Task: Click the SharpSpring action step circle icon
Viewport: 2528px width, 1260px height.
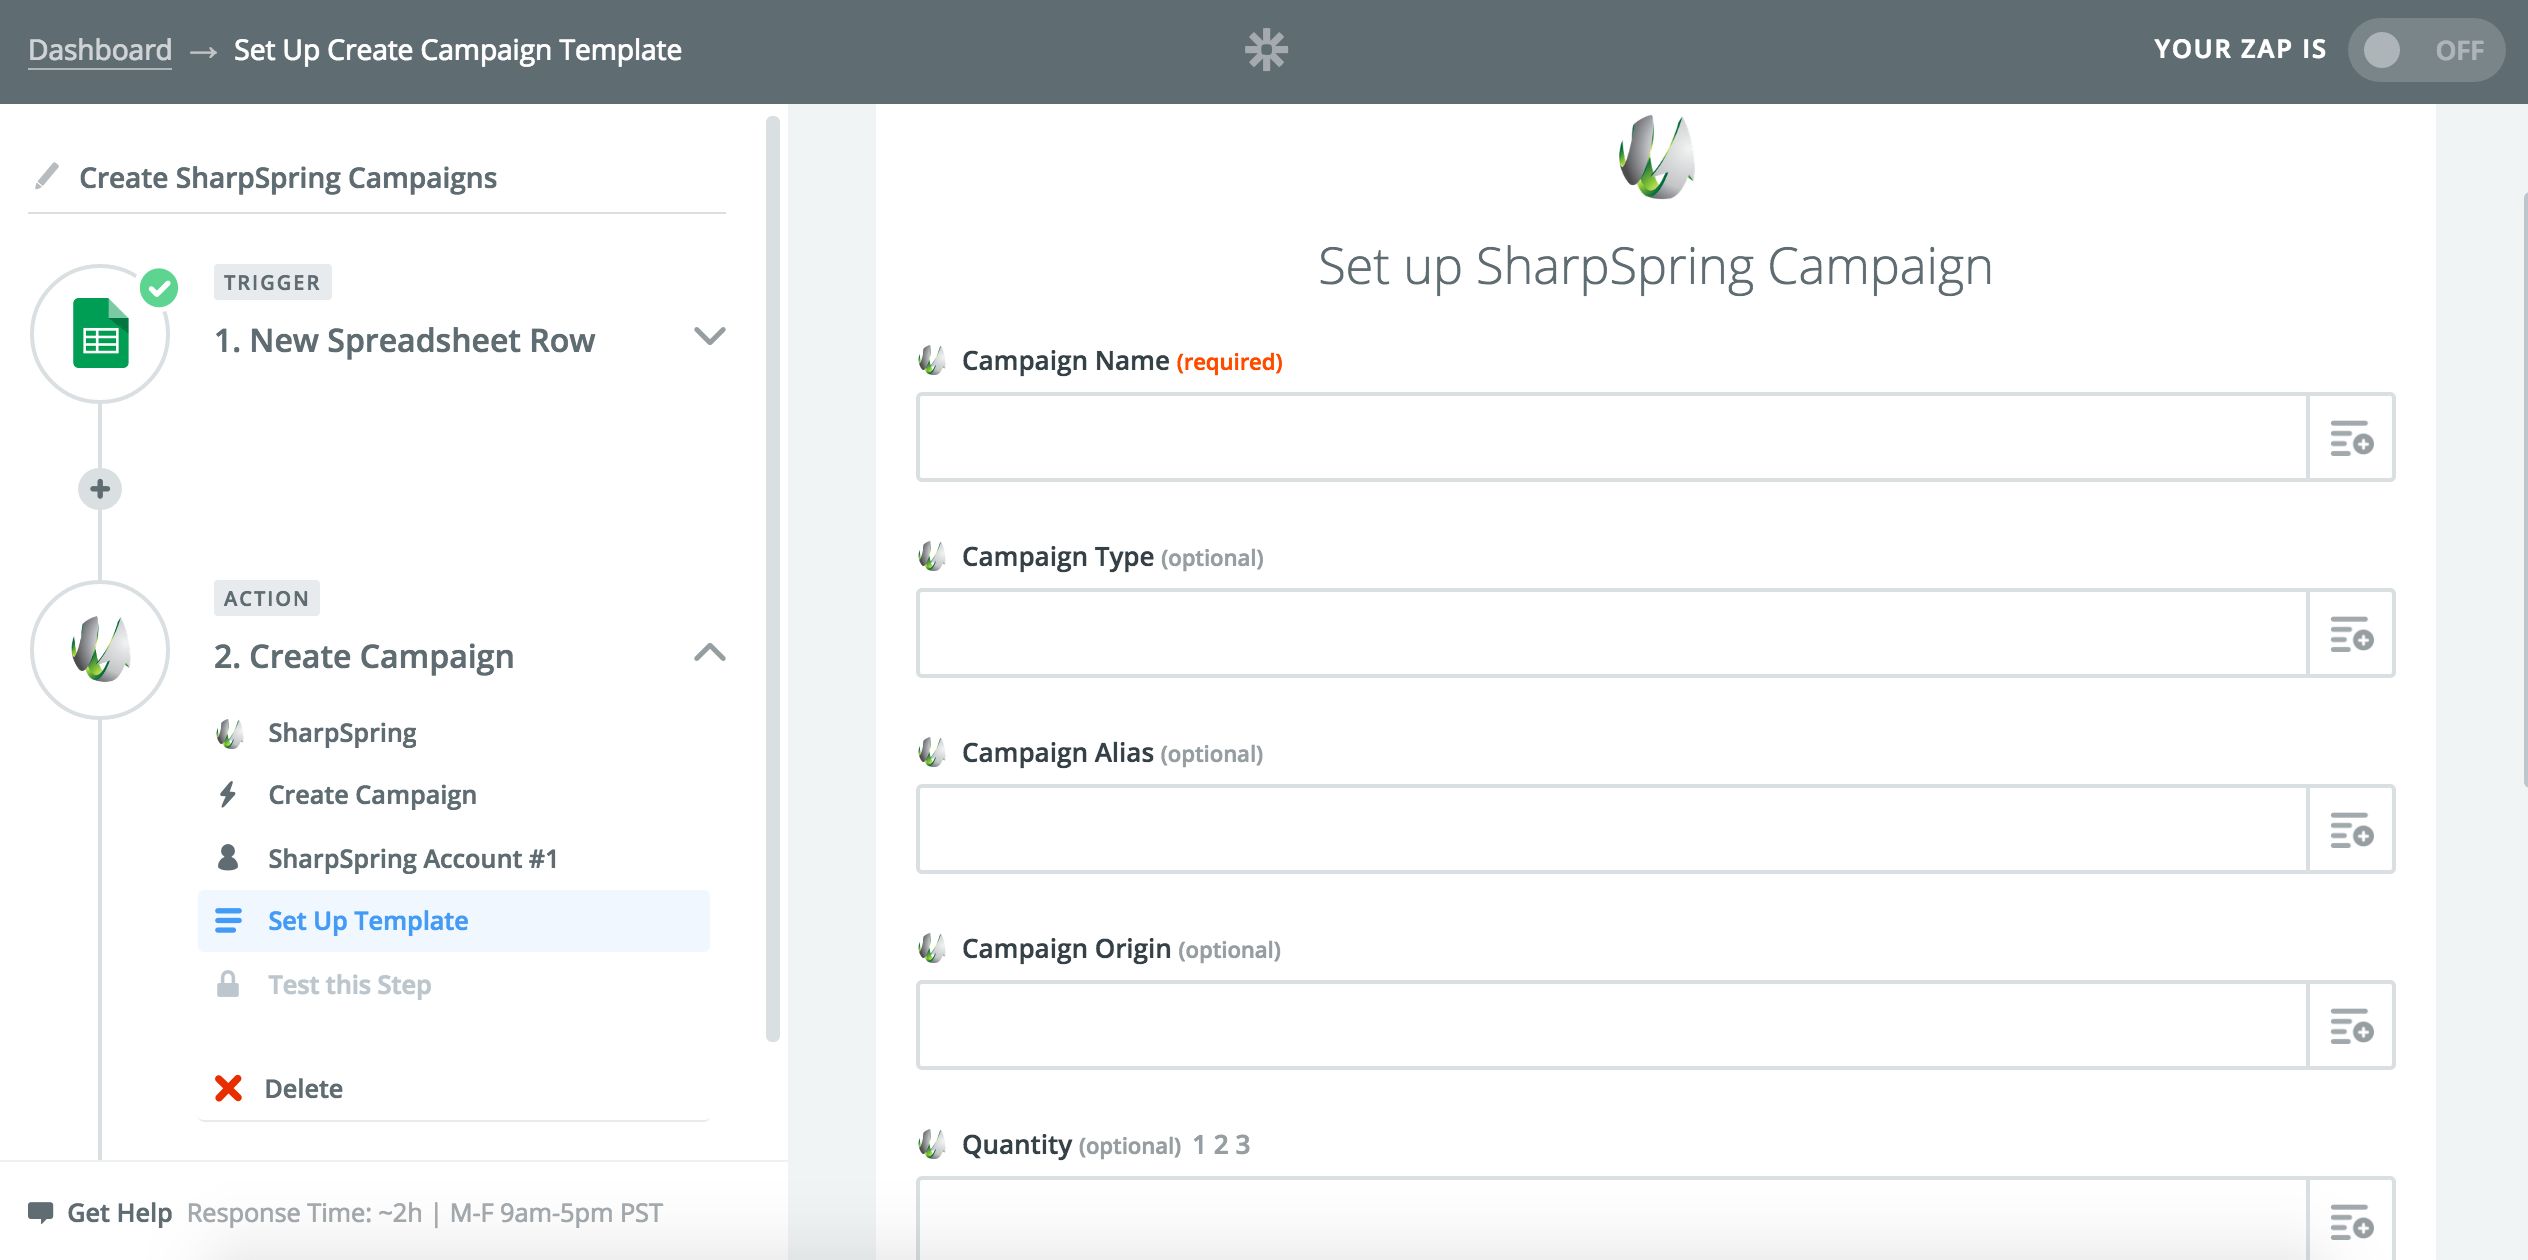Action: 100,650
